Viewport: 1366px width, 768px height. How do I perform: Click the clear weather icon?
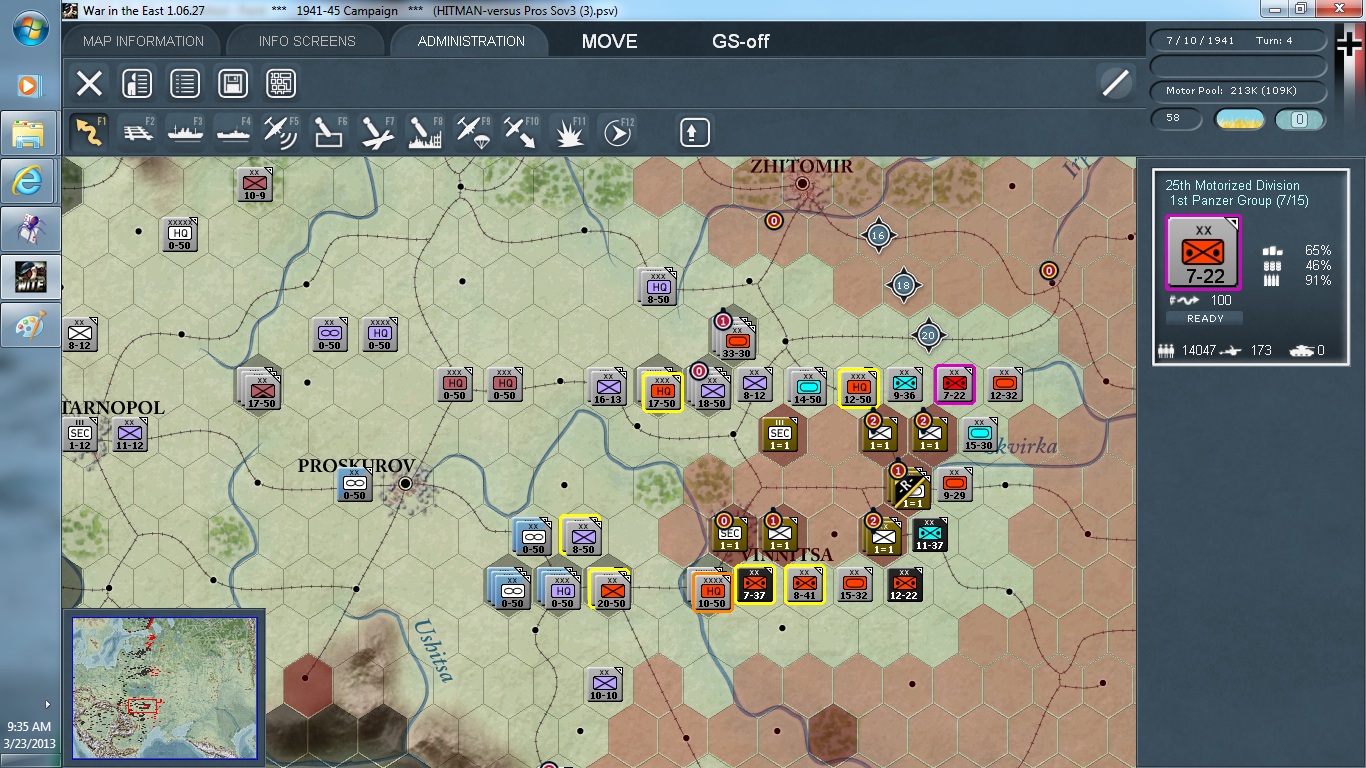[x=1239, y=120]
